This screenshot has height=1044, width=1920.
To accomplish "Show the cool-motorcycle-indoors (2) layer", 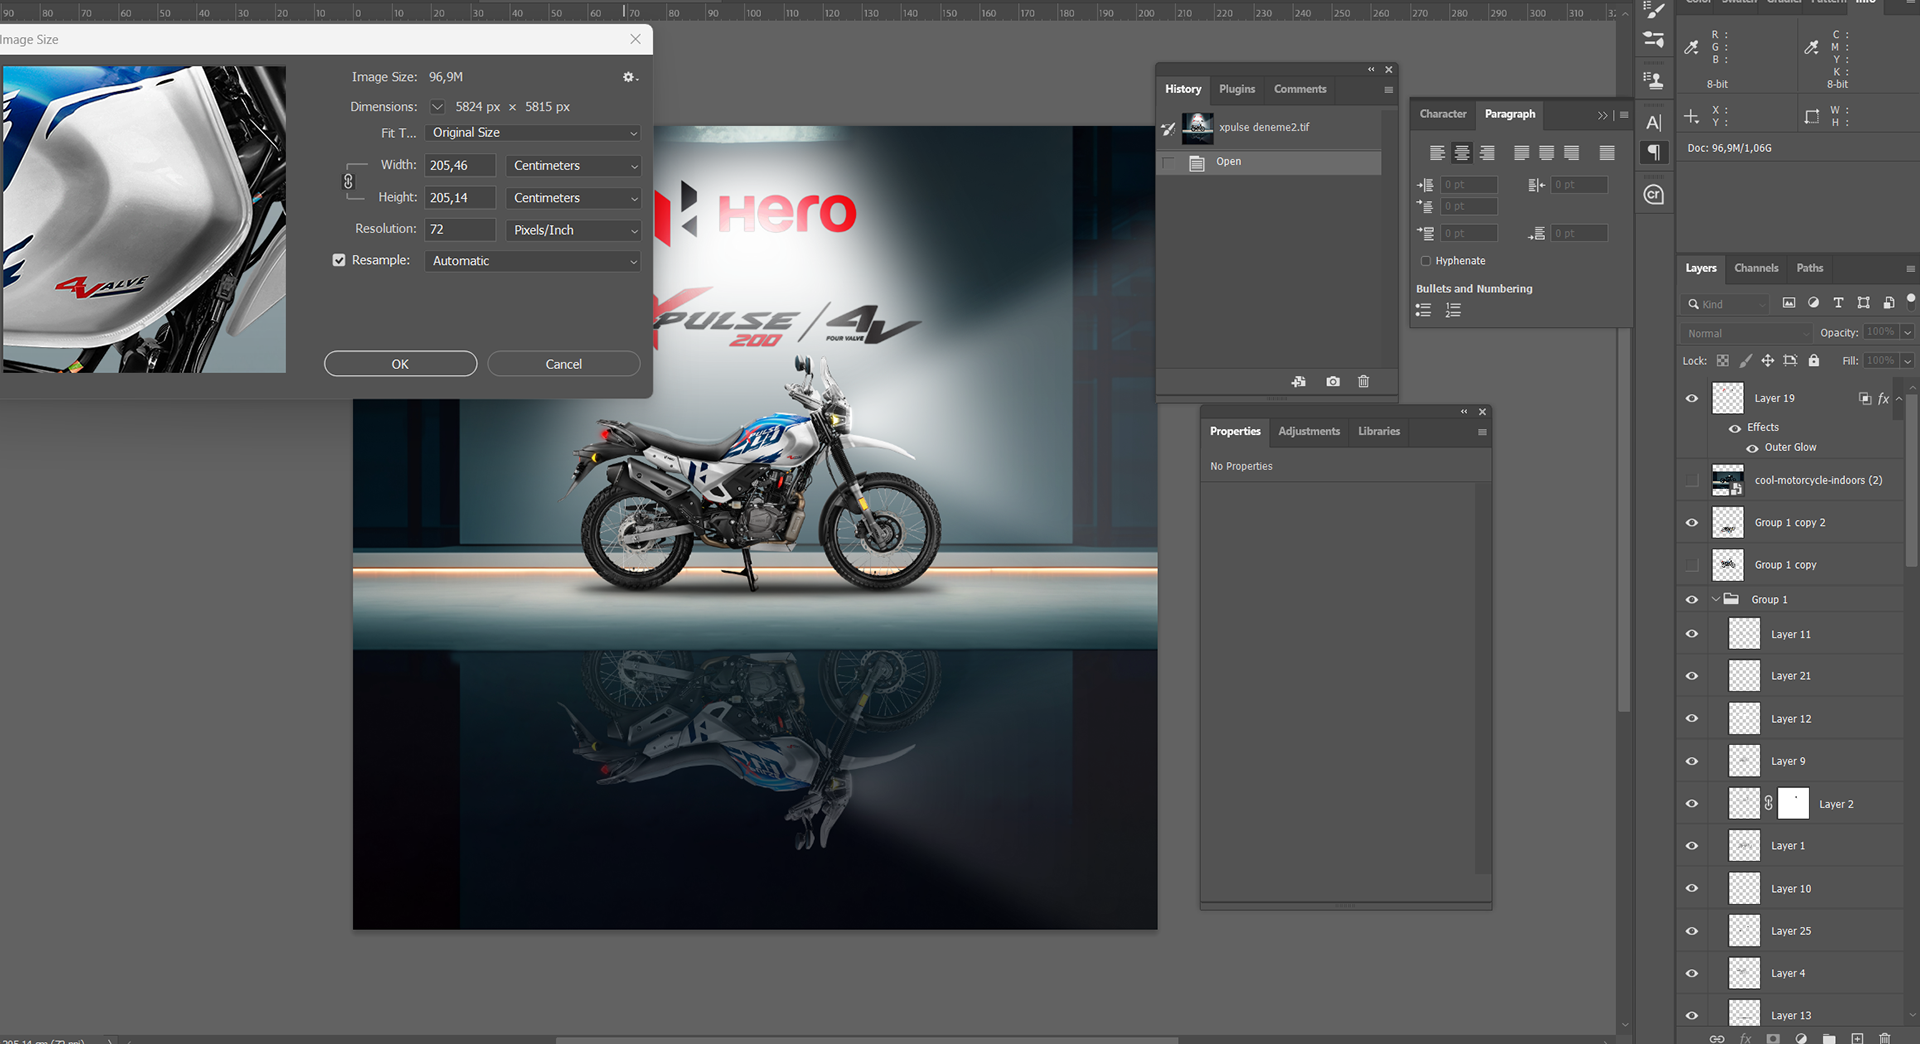I will [1692, 481].
